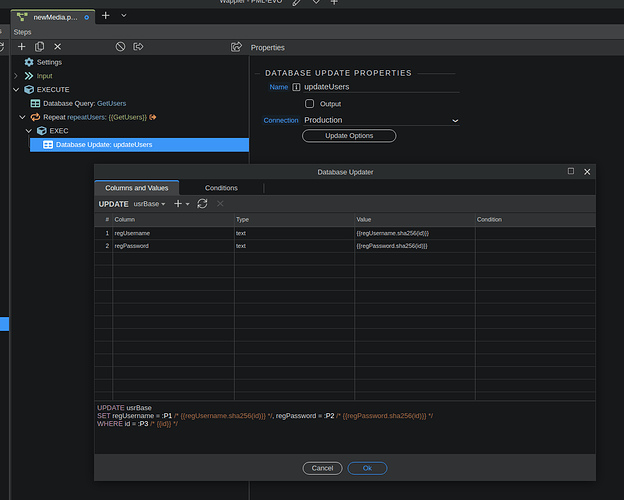The image size is (624, 500).
Task: Click the regPassword column cell
Action: 174,246
